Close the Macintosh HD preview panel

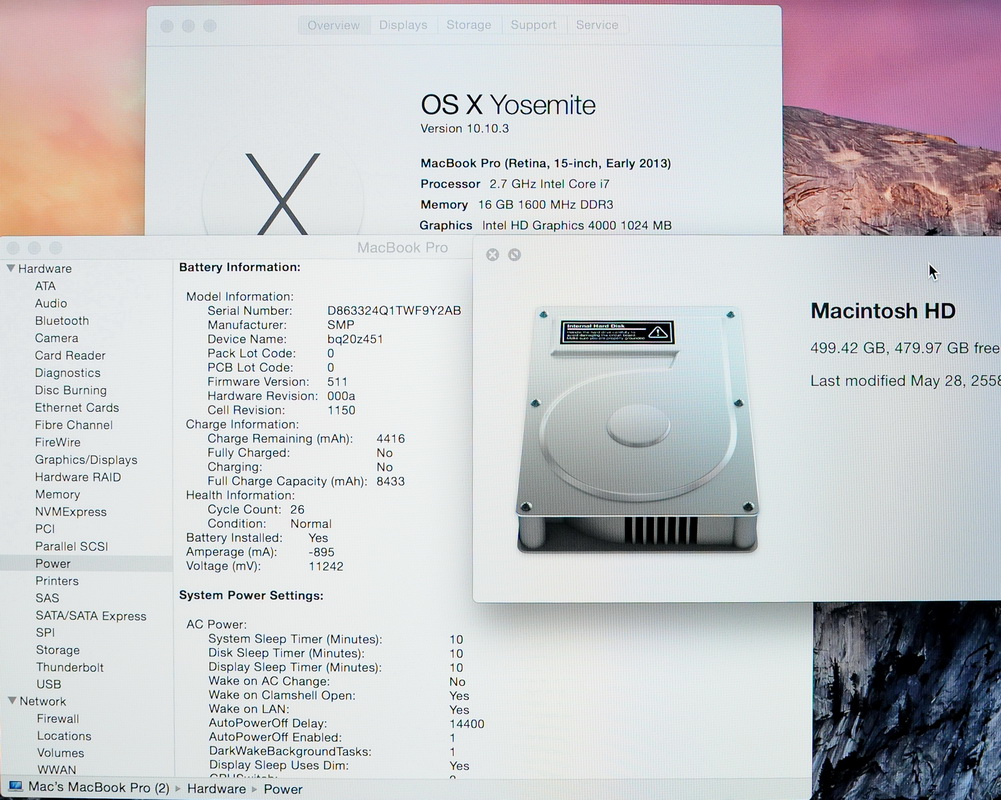tap(492, 255)
